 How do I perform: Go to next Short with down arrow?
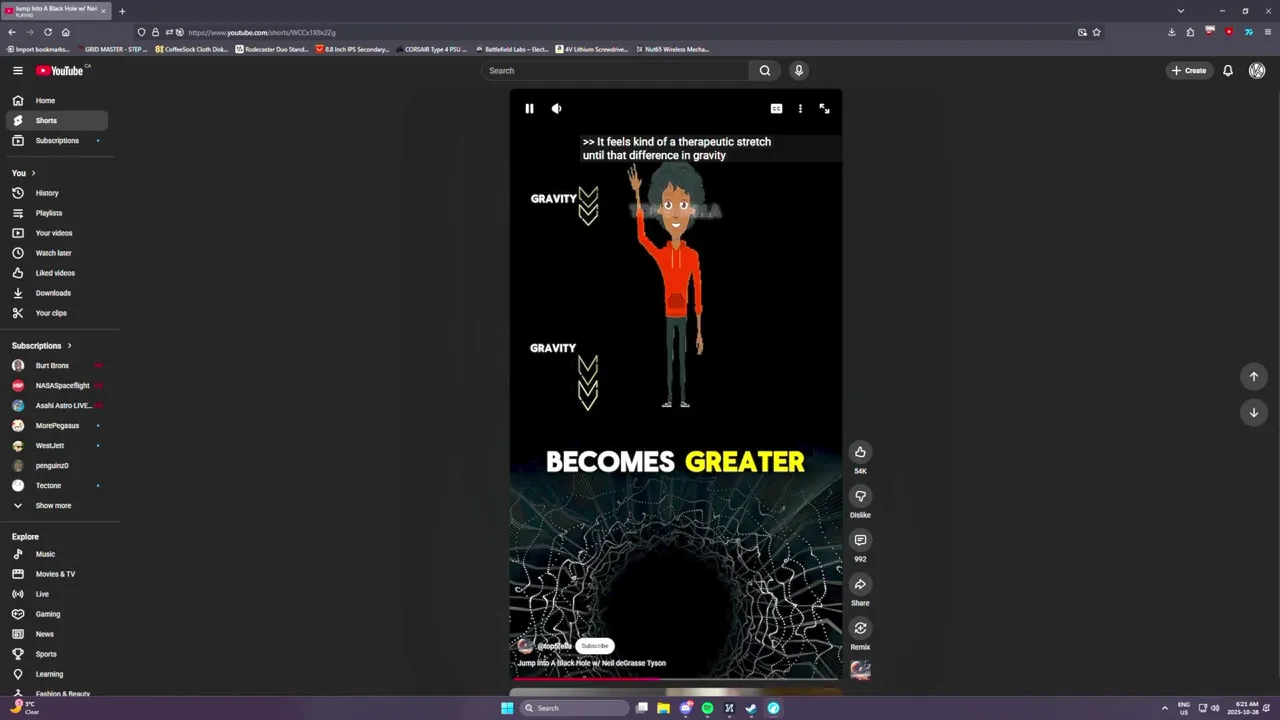point(1254,412)
